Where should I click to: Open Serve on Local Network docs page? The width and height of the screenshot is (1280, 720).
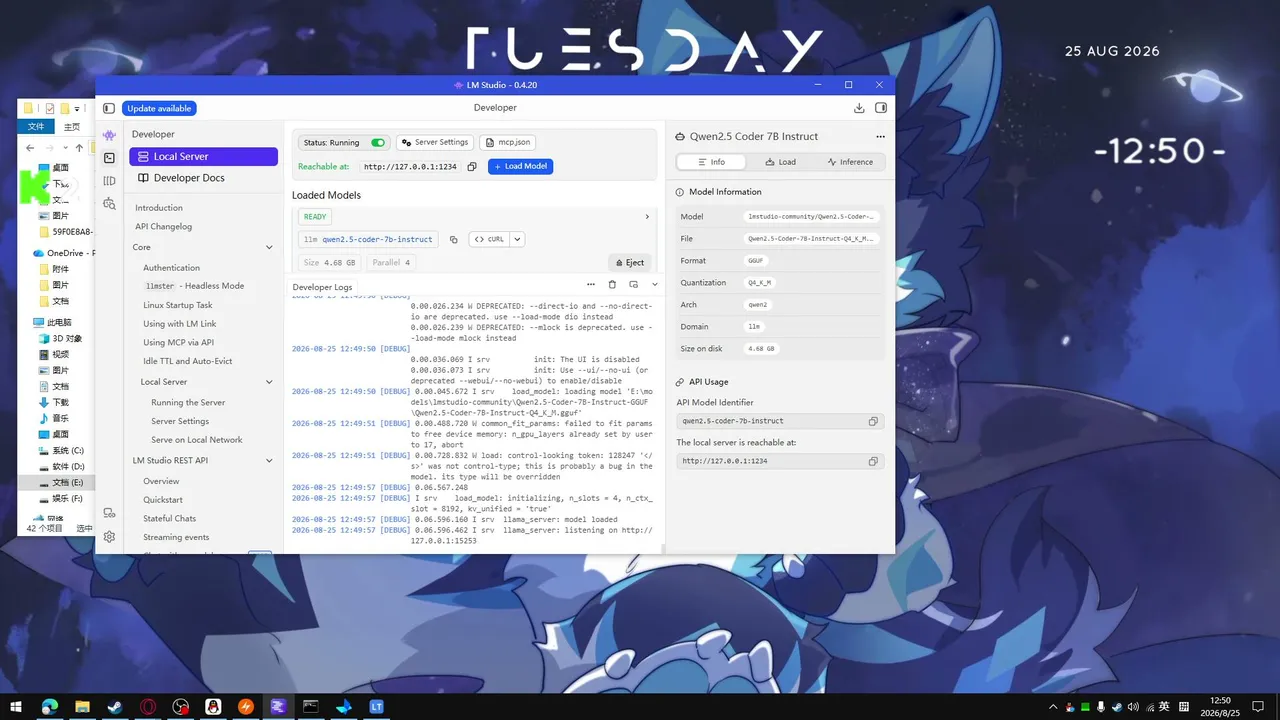point(197,440)
